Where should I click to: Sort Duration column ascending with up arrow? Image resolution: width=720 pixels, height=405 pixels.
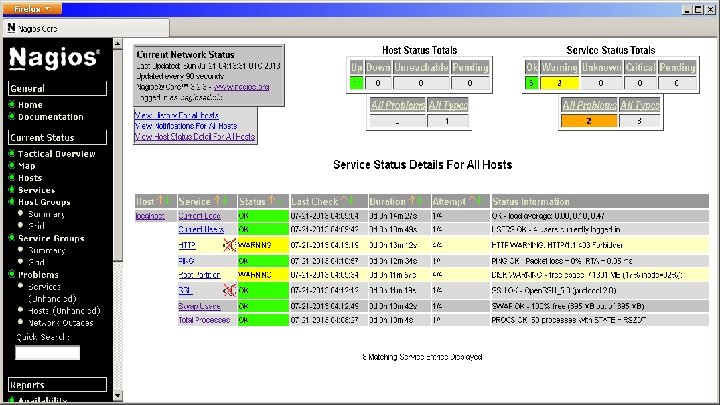point(412,201)
